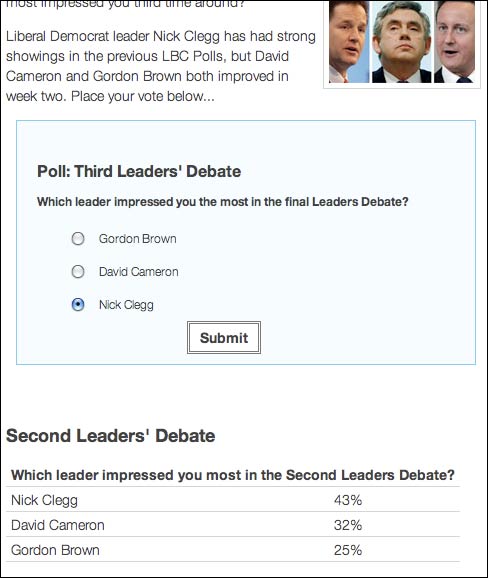Click the Nick Clegg results row

click(233, 499)
